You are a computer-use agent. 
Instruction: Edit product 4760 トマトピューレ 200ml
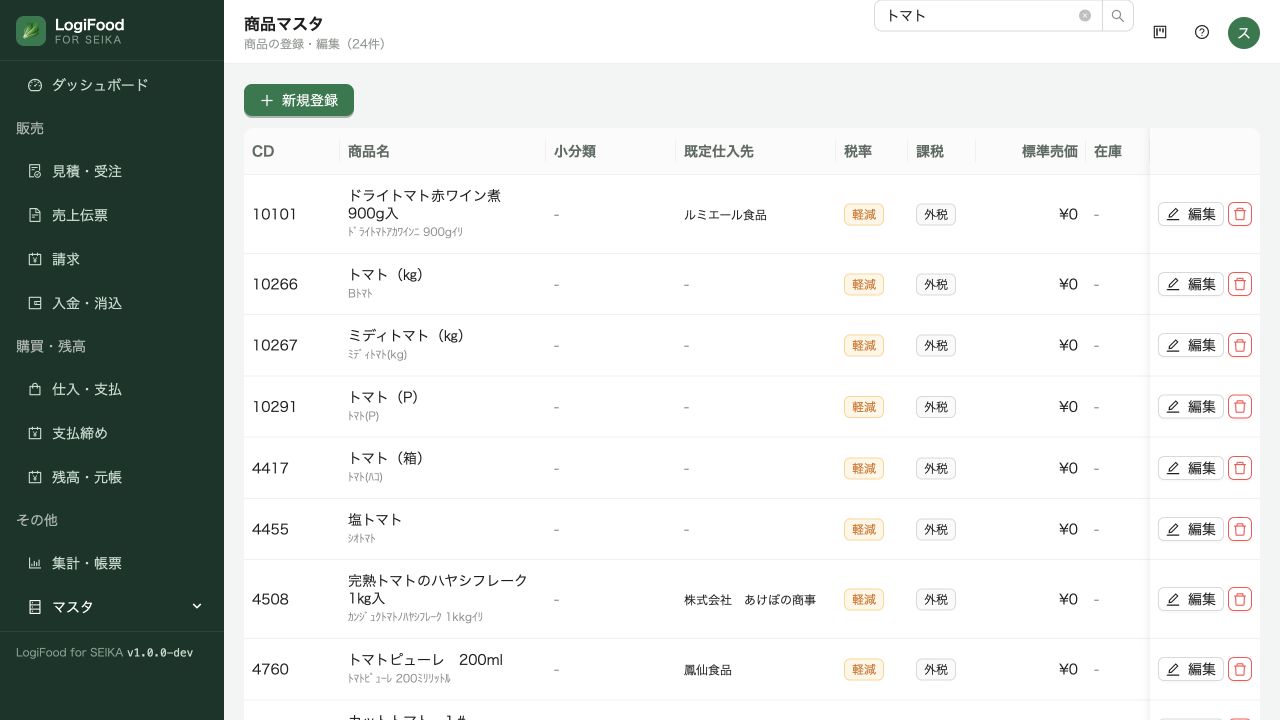tap(1191, 669)
